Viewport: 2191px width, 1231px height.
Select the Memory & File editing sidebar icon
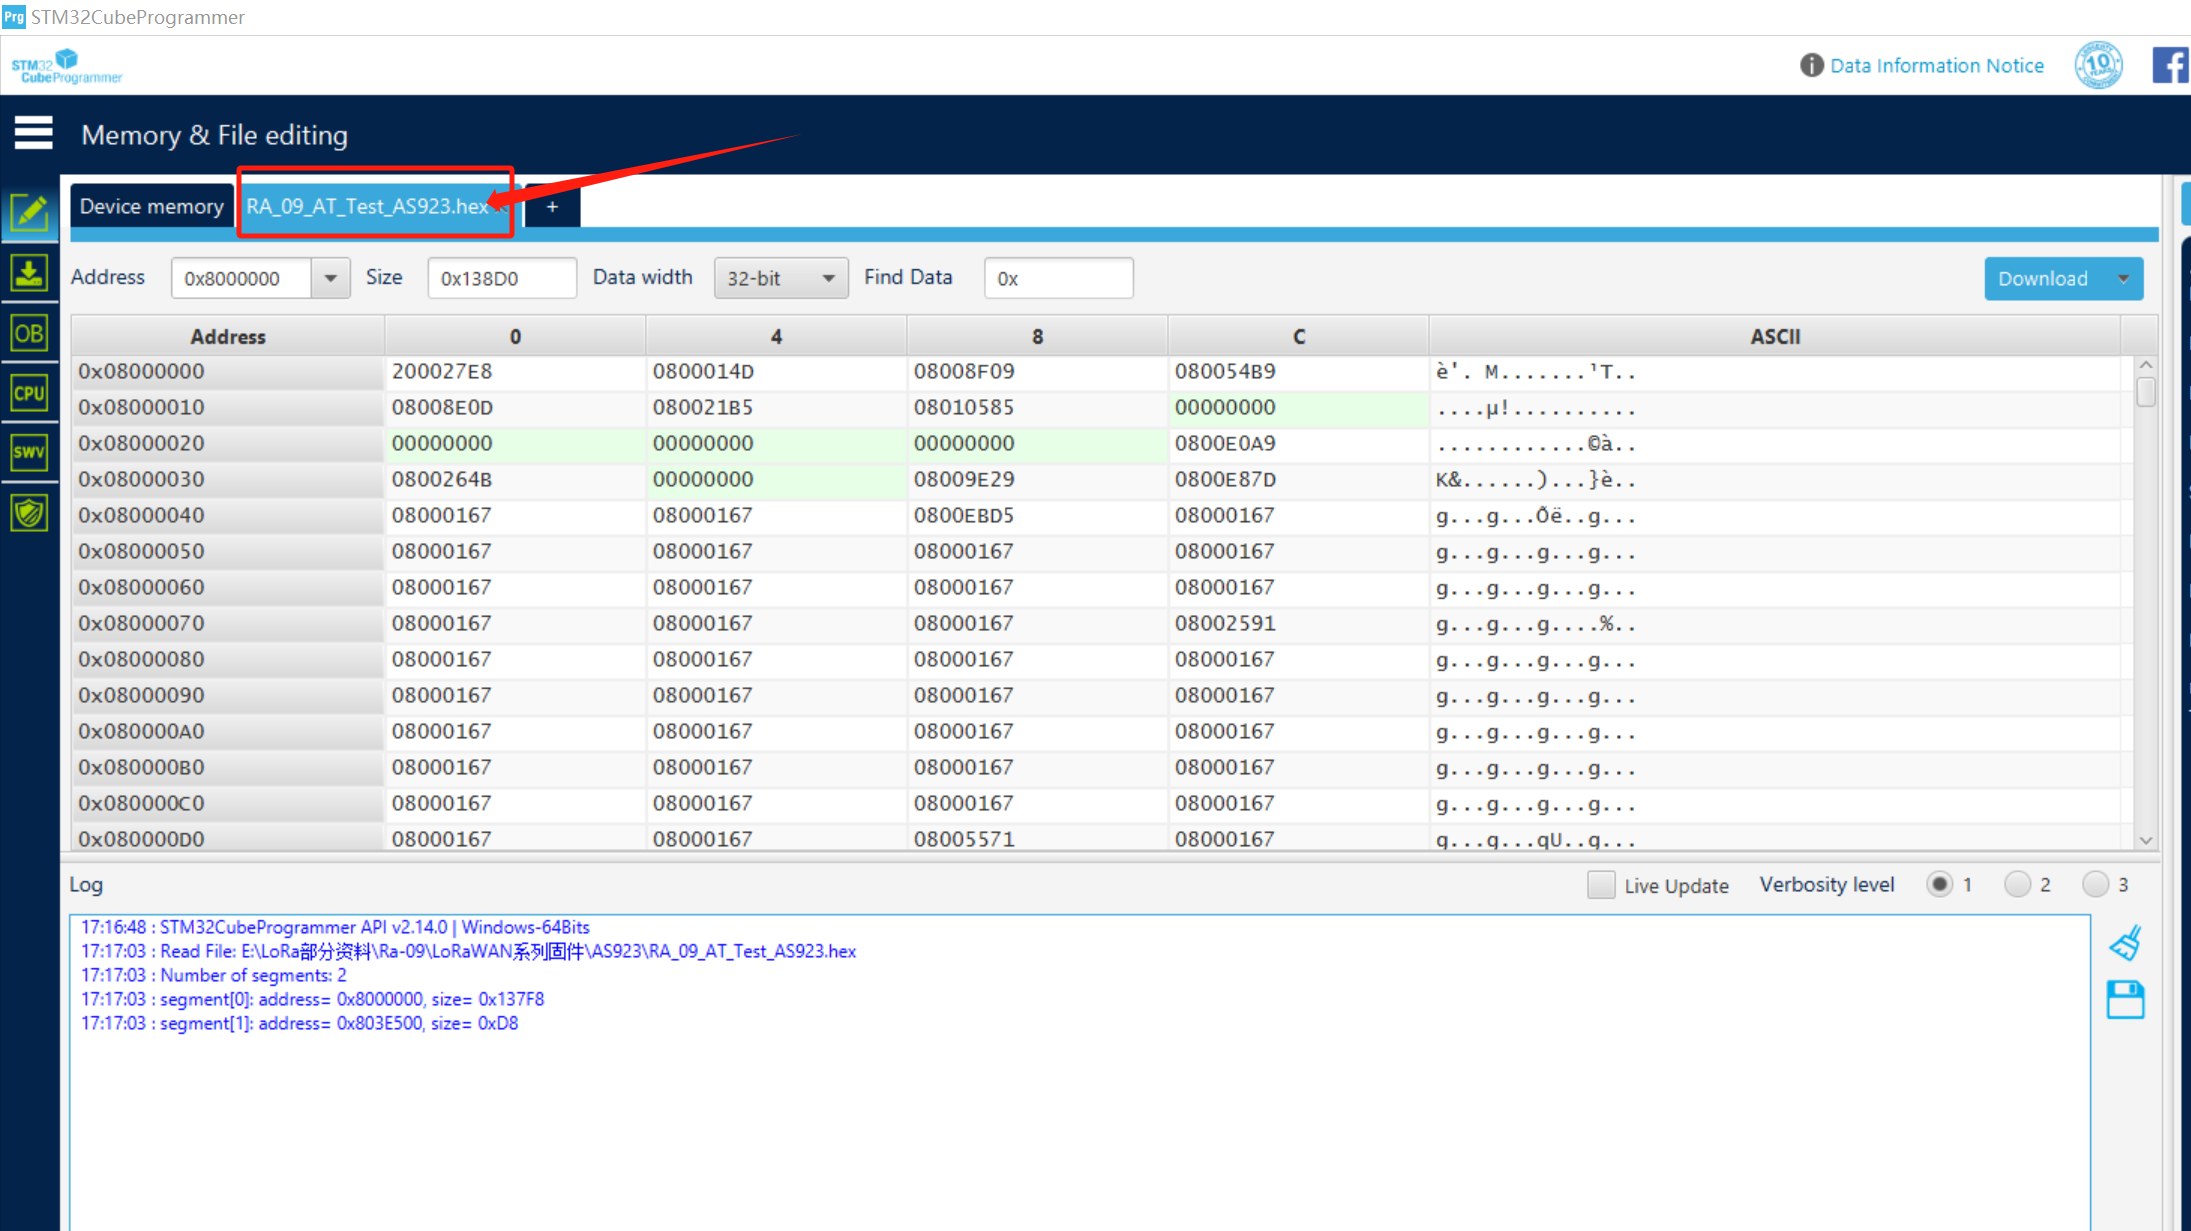(29, 213)
